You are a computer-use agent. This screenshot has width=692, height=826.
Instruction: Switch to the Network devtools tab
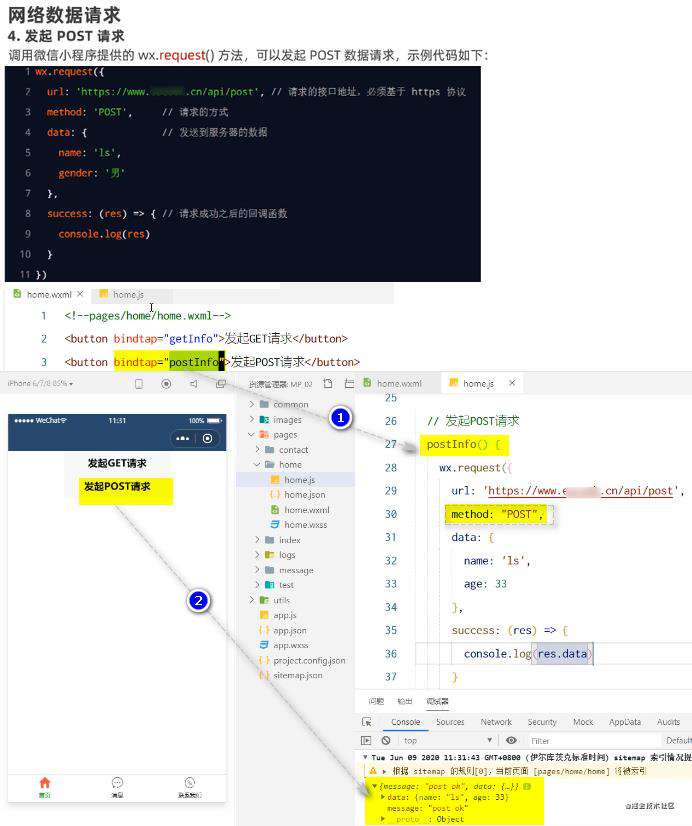pos(496,722)
